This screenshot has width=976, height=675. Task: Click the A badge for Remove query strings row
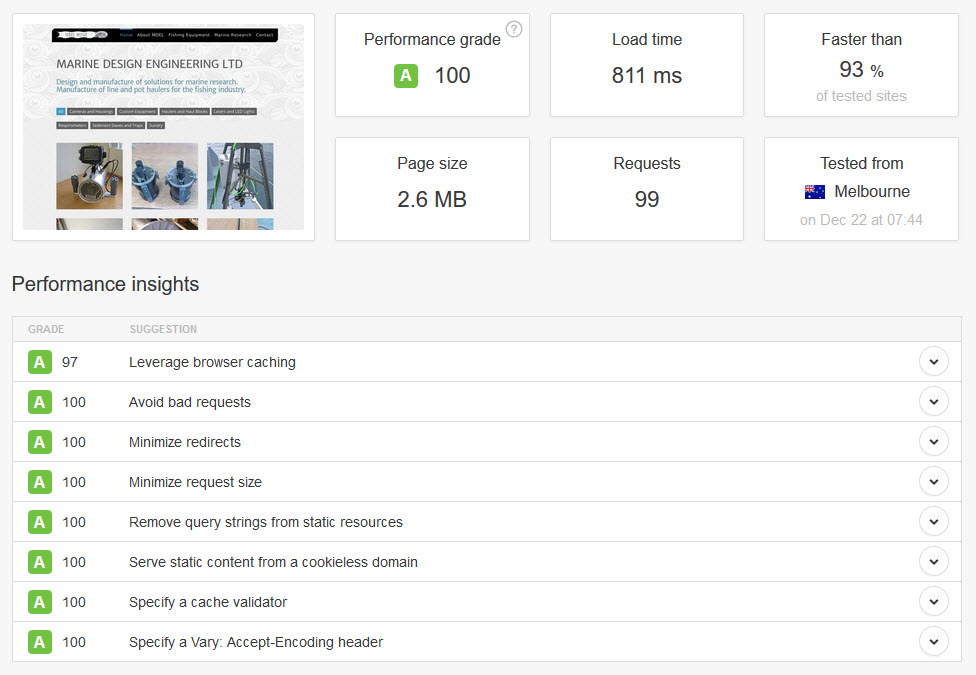tap(40, 522)
